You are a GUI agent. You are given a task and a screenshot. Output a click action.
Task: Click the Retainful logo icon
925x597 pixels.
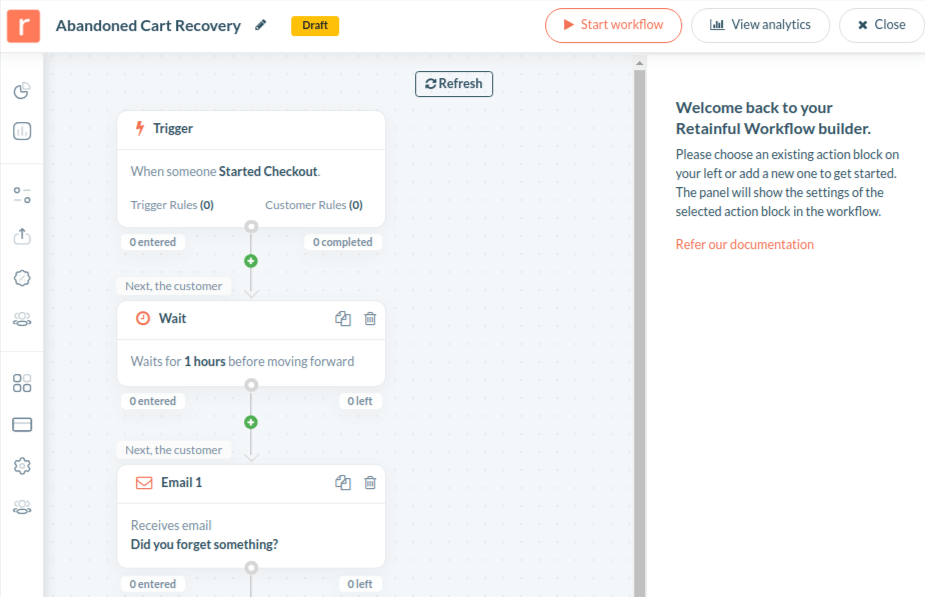click(x=24, y=26)
